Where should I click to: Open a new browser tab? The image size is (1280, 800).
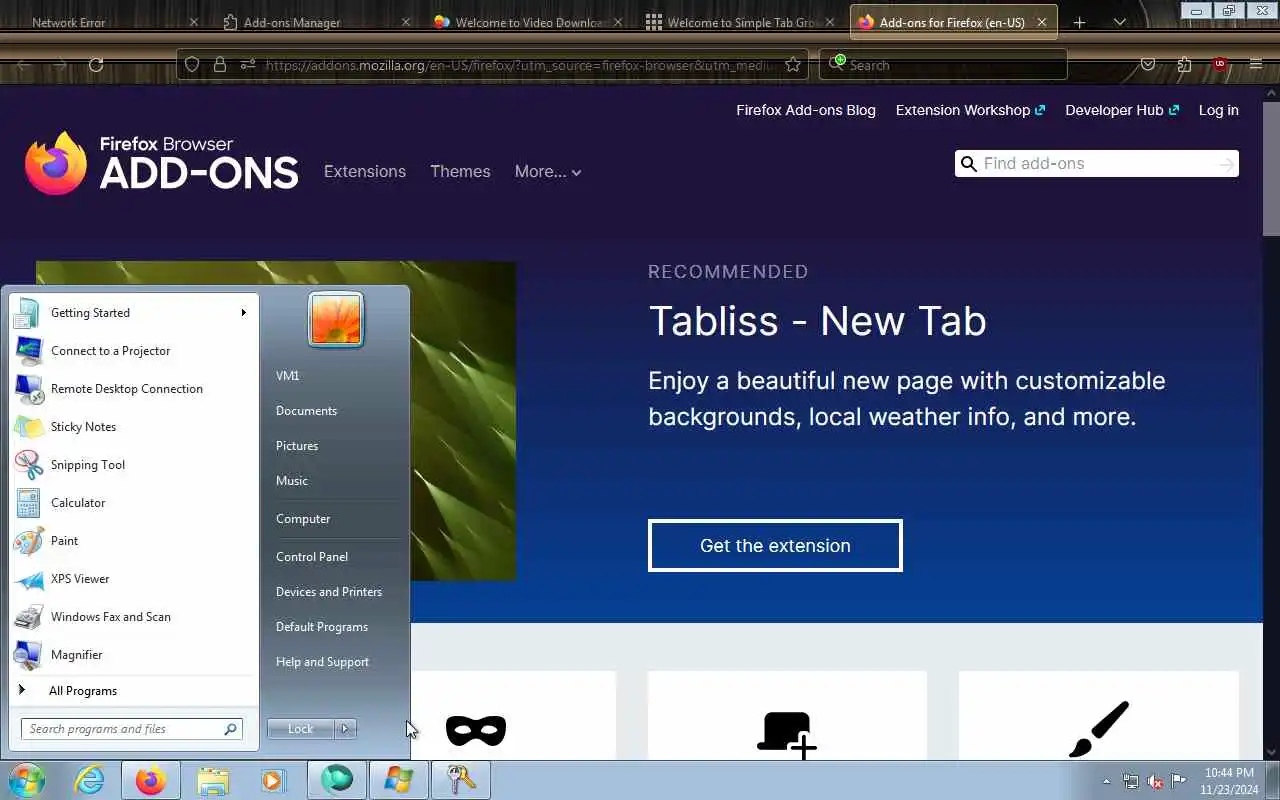point(1079,22)
